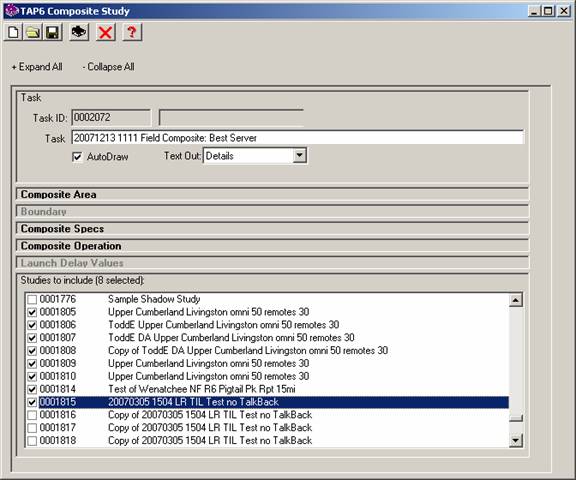The image size is (576, 480).
Task: Check the Sample Shadow Study 0001776 checkbox
Action: tap(32, 299)
